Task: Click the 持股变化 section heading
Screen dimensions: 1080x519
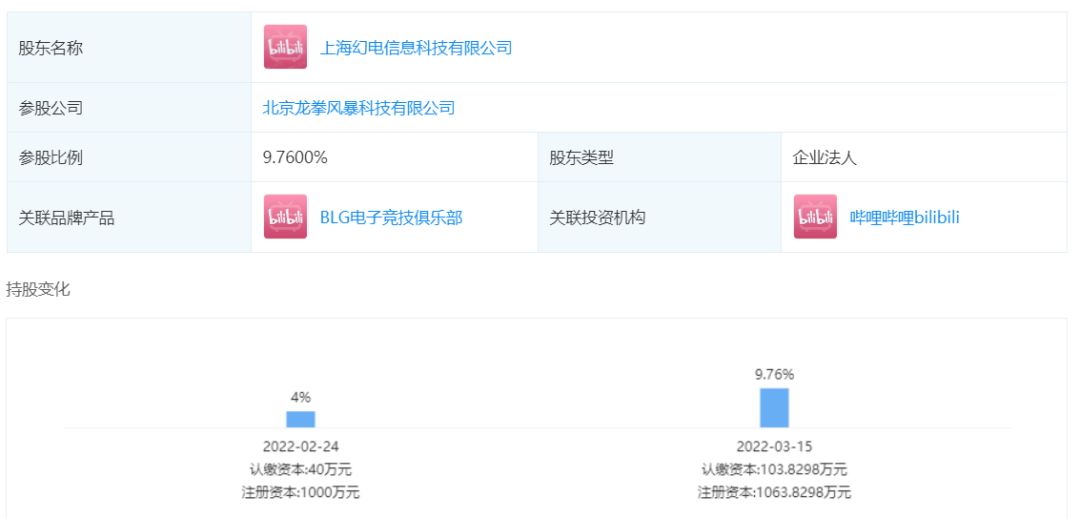Action: point(38,289)
